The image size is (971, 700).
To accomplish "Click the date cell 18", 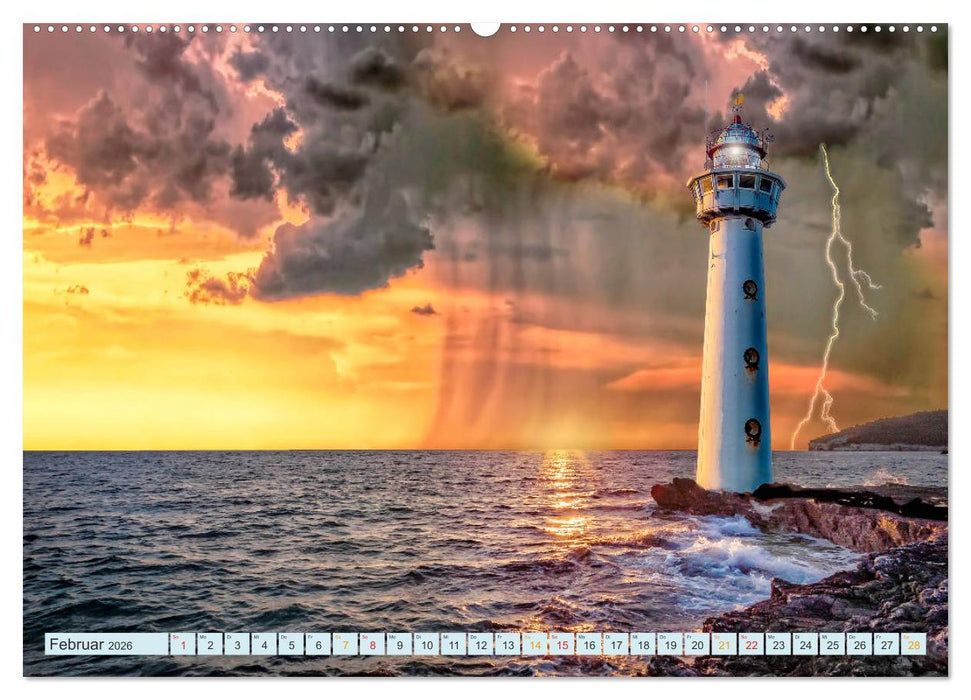I will 643,647.
